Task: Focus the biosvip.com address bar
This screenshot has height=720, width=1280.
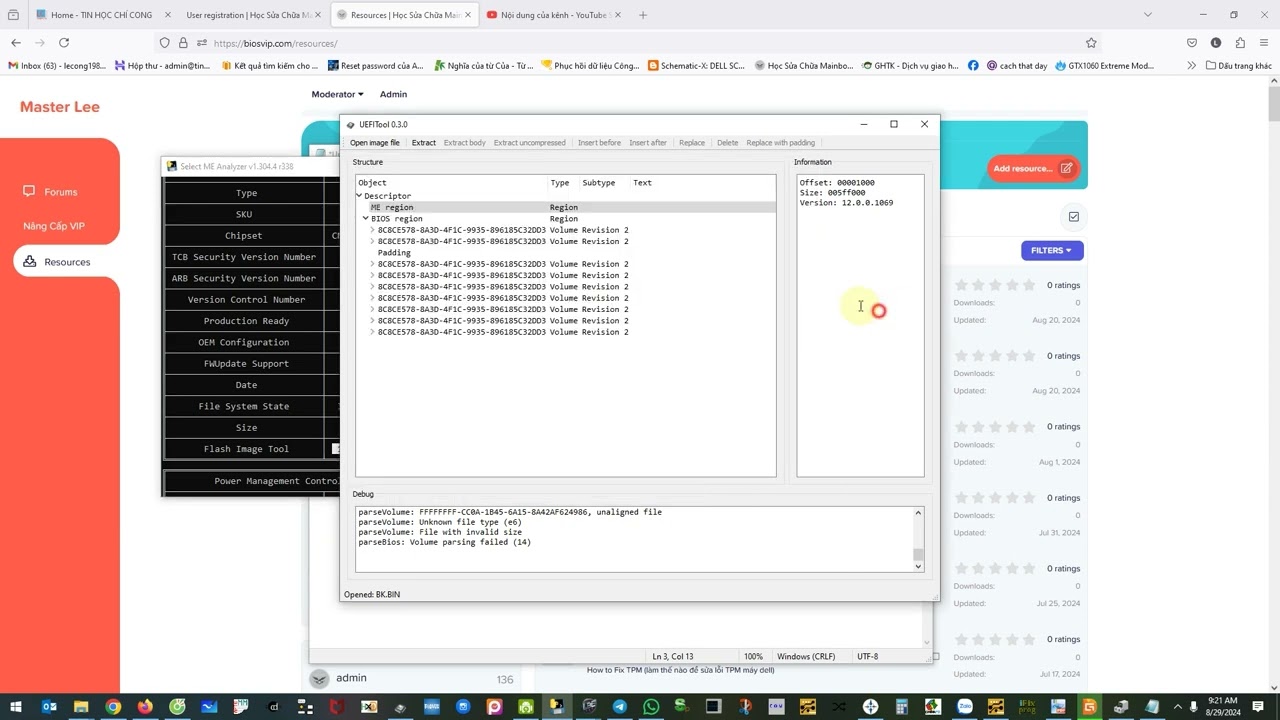Action: 640,43
